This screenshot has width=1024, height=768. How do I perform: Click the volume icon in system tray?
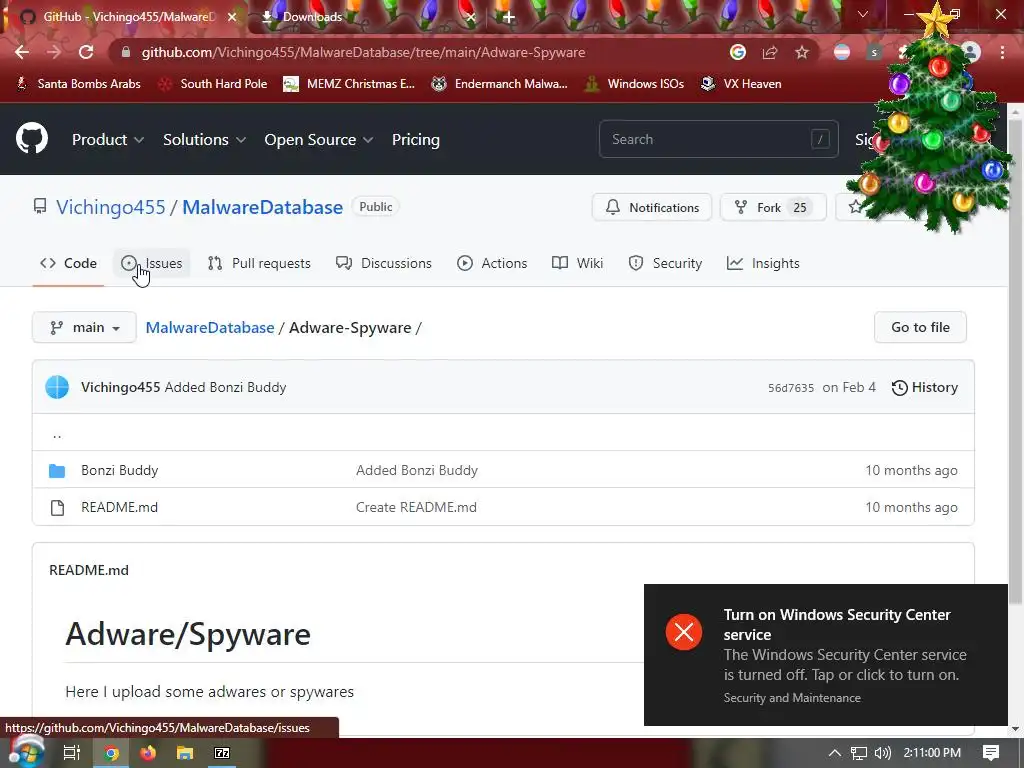[x=883, y=753]
